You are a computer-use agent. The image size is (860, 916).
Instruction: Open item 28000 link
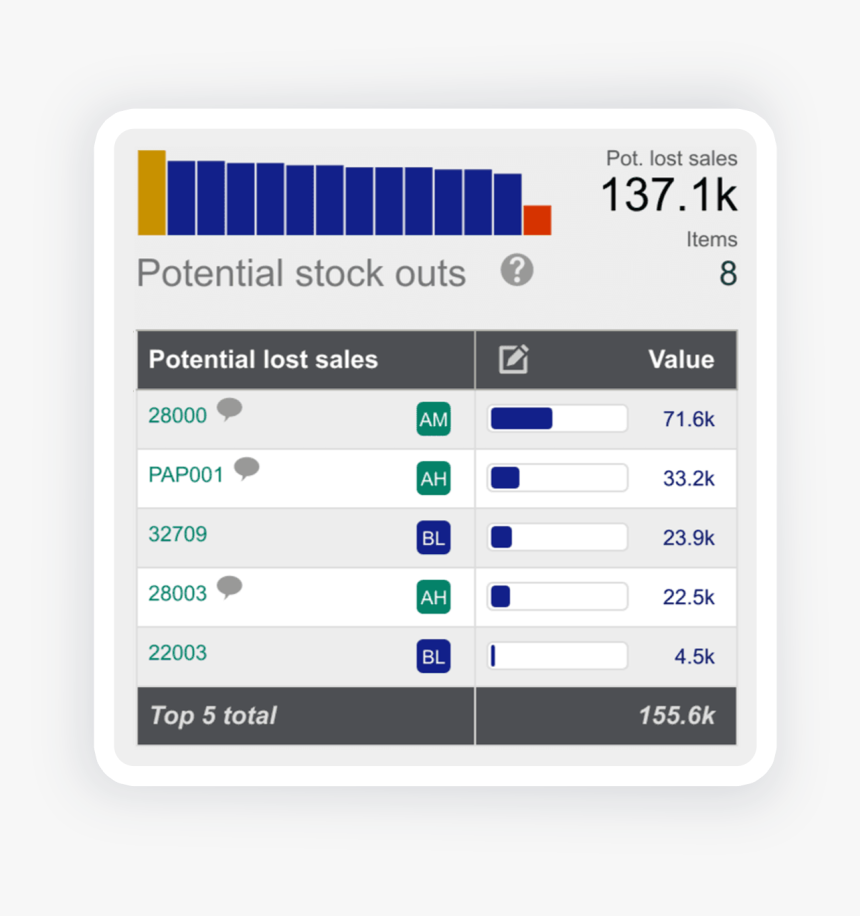pyautogui.click(x=177, y=416)
